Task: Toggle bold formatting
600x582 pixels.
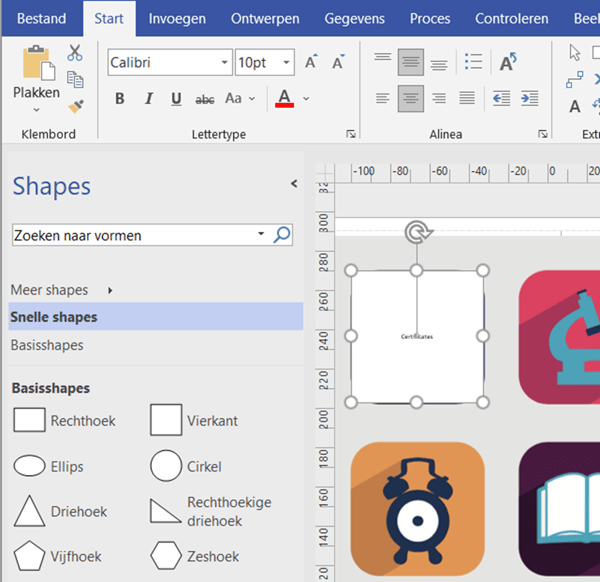Action: tap(120, 98)
